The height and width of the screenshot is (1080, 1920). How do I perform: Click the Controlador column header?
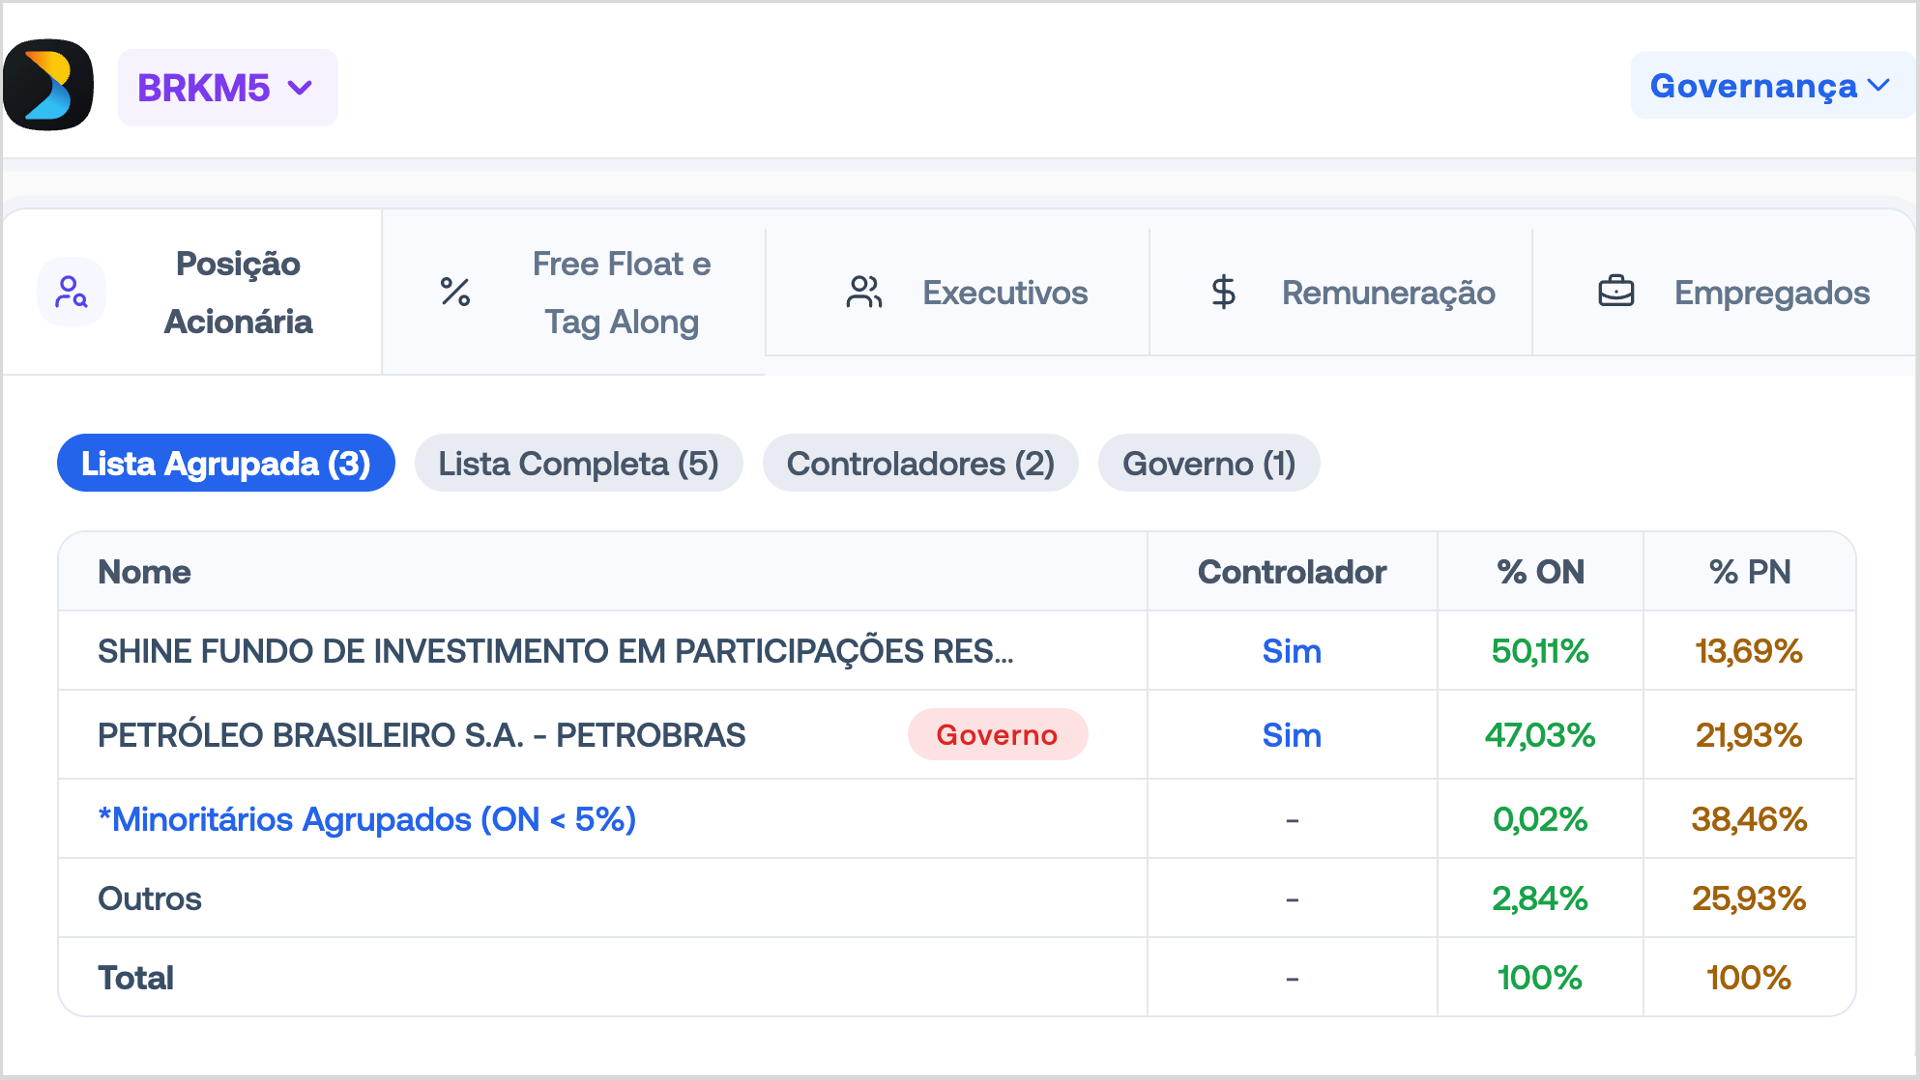[1292, 572]
